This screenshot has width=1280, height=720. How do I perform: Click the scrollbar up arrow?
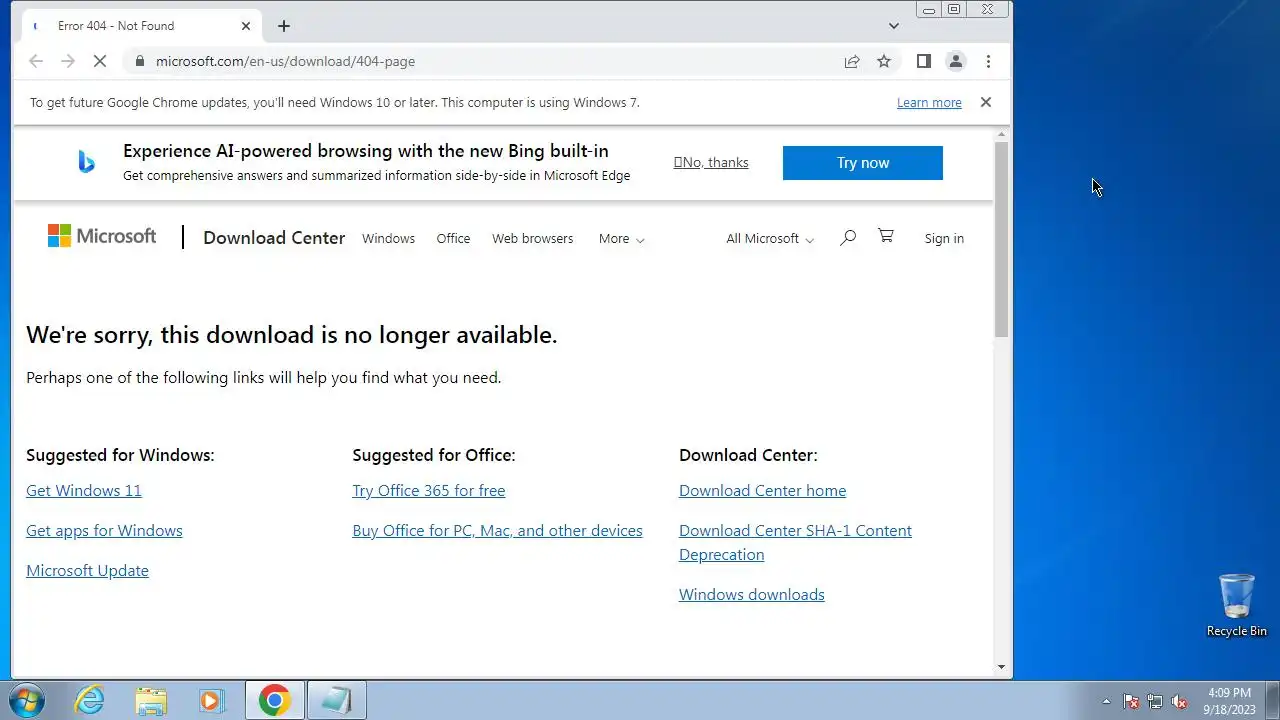pos(1002,134)
